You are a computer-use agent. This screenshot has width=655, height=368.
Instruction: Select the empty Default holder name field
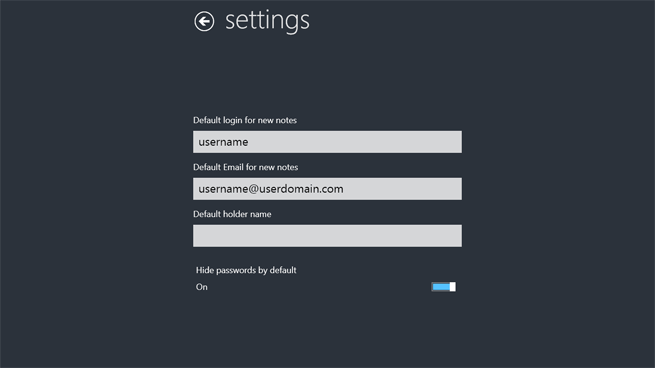pos(327,236)
